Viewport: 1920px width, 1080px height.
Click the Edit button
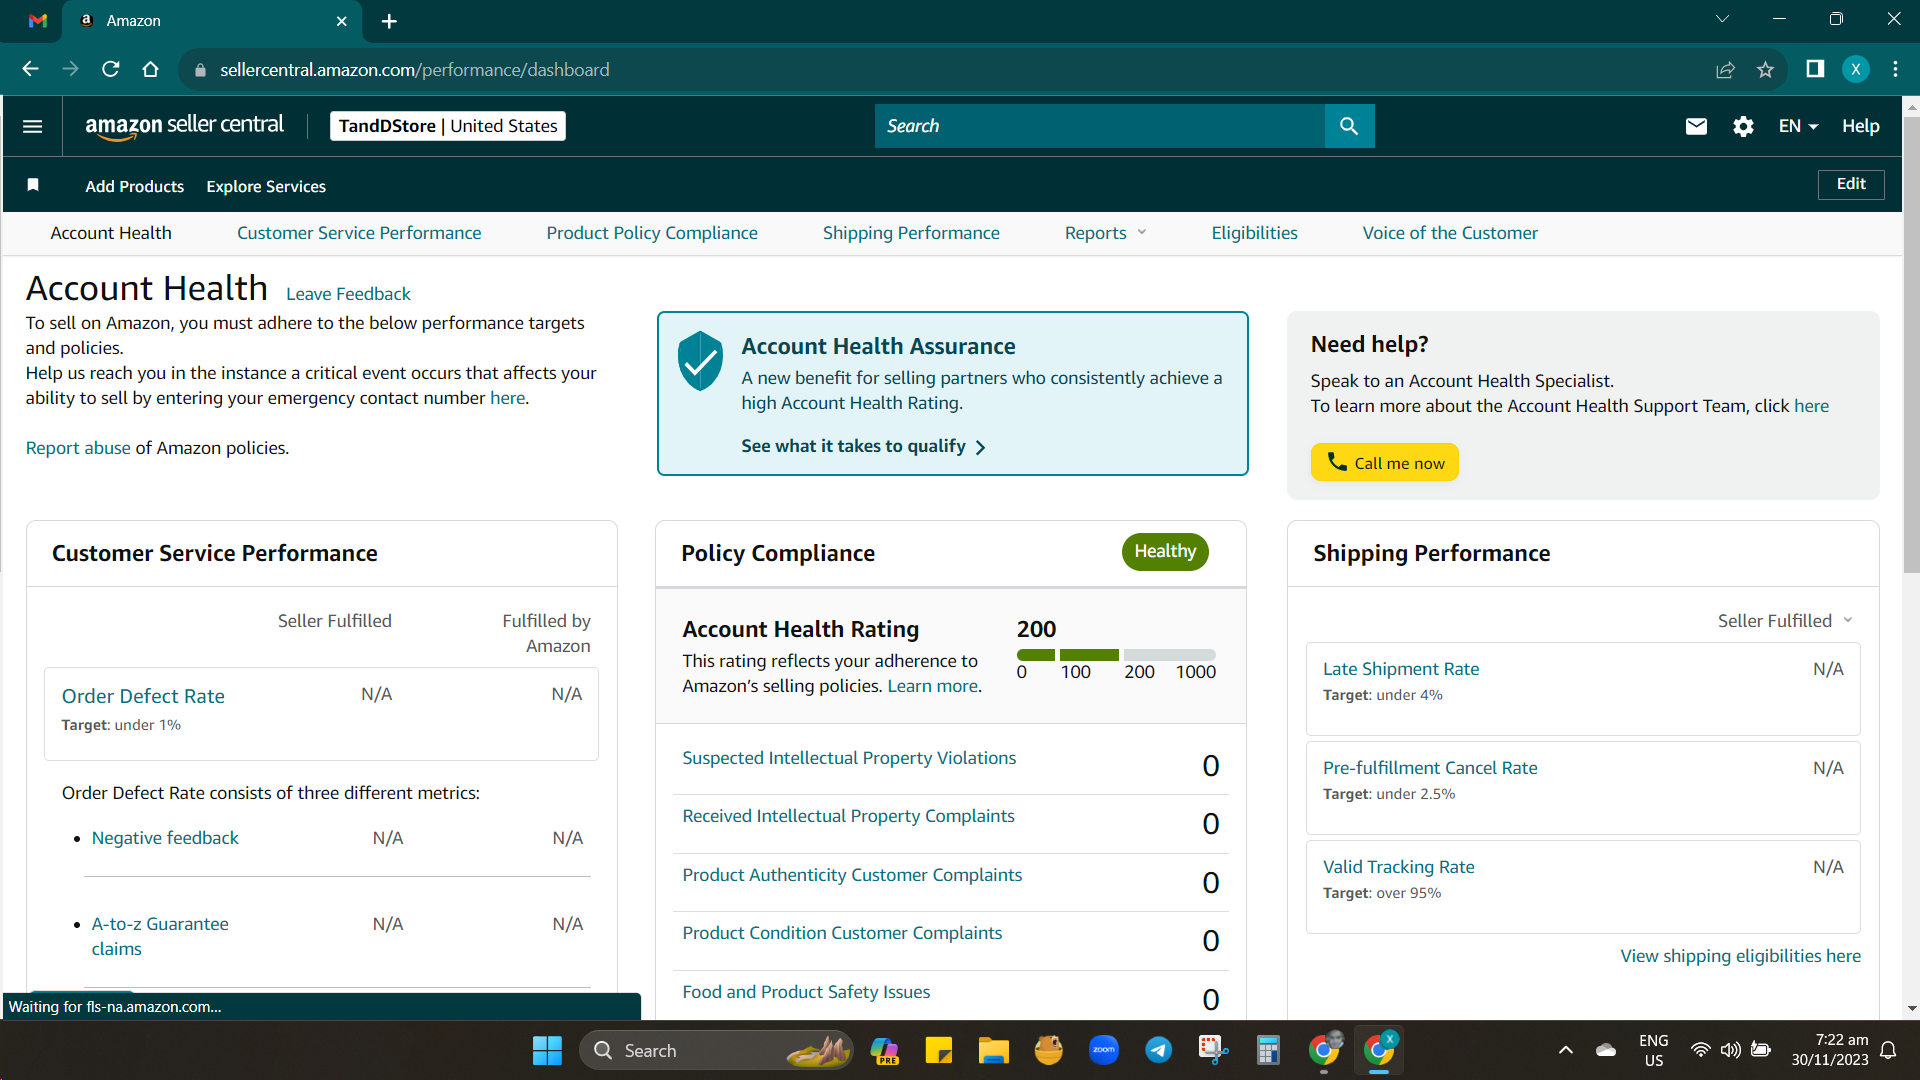pyautogui.click(x=1851, y=184)
